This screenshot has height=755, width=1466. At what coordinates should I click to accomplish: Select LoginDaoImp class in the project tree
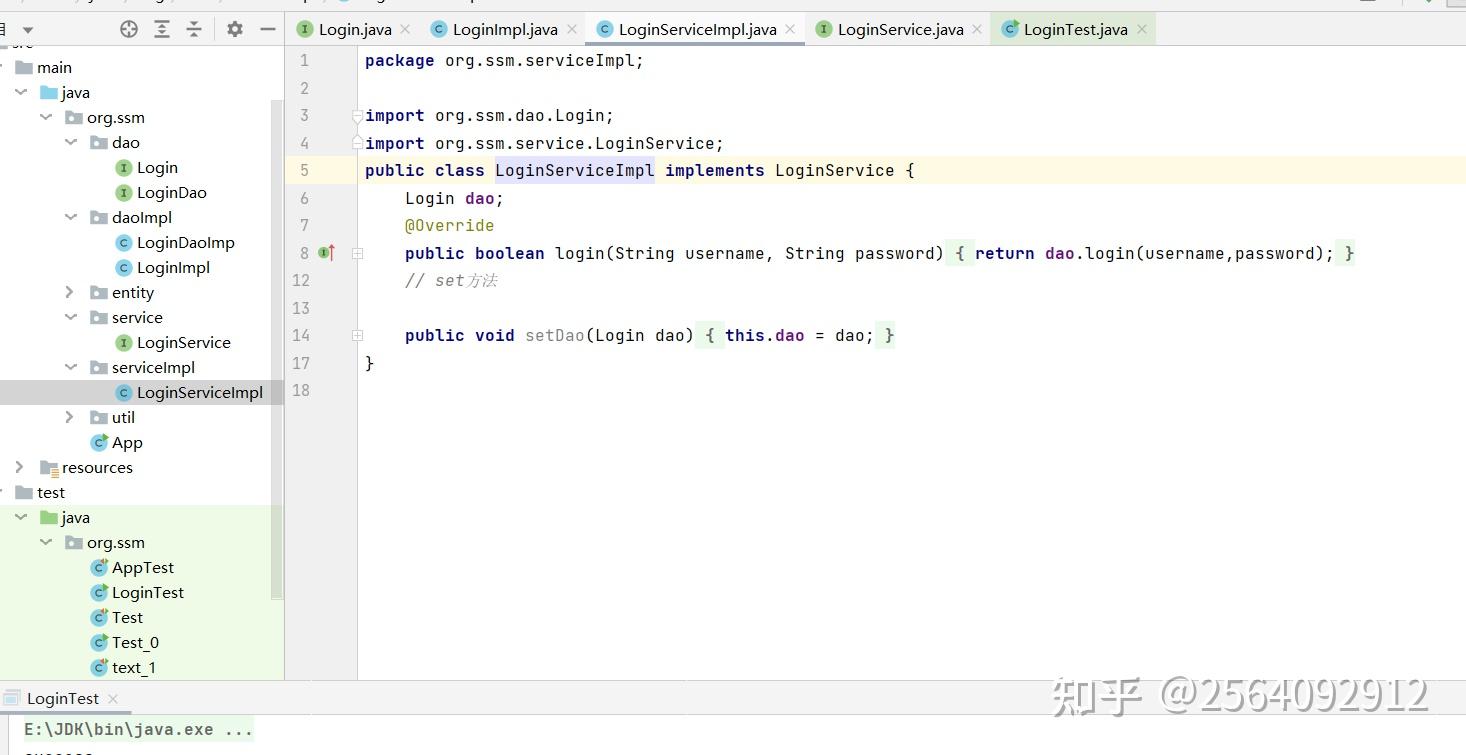click(186, 242)
